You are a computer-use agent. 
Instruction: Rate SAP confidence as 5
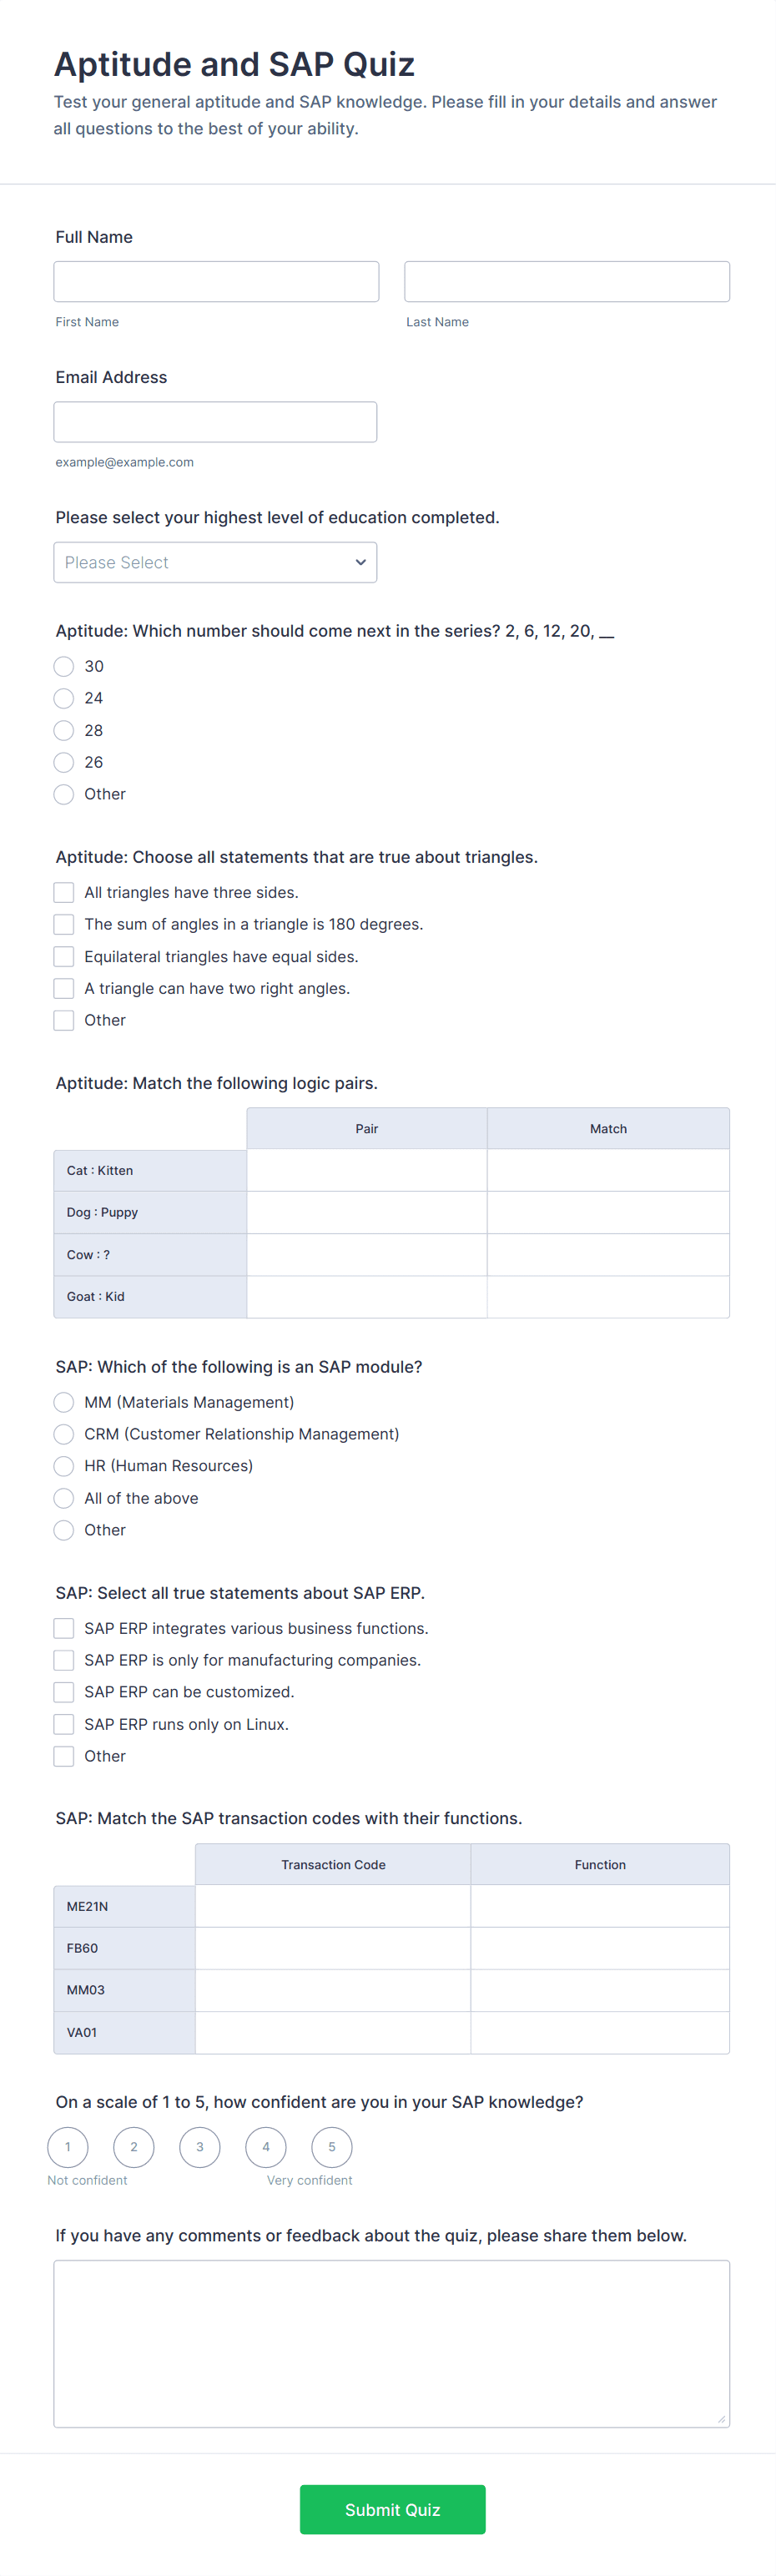coord(332,2146)
